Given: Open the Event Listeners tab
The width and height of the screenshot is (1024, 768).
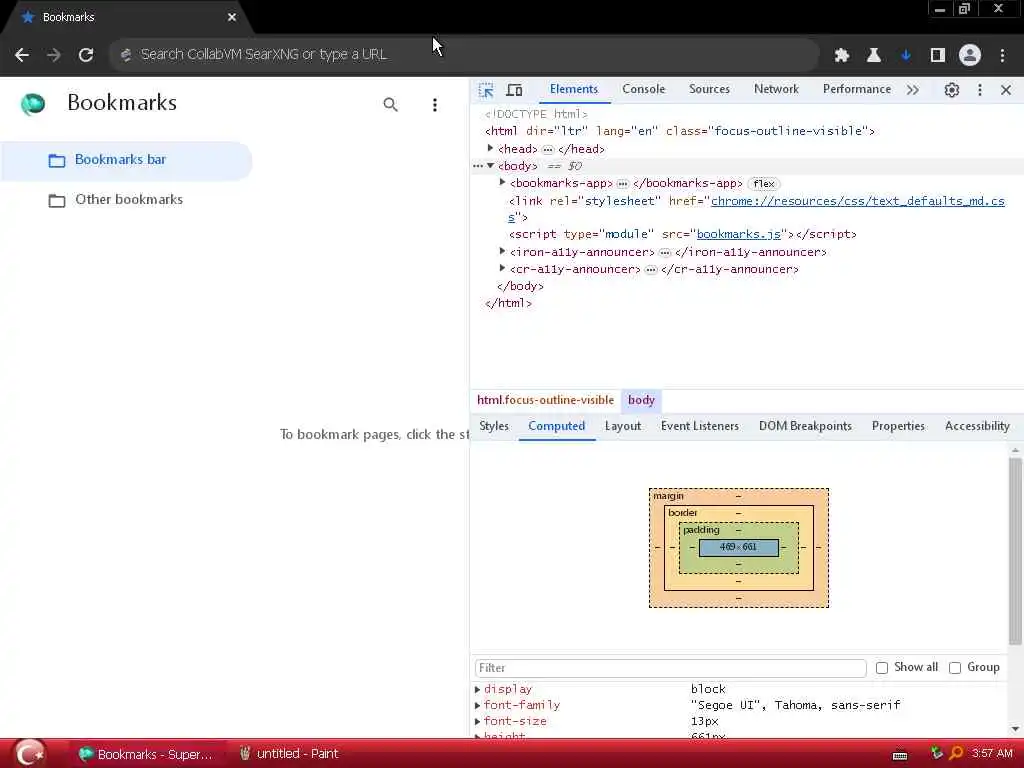Looking at the screenshot, I should (699, 426).
